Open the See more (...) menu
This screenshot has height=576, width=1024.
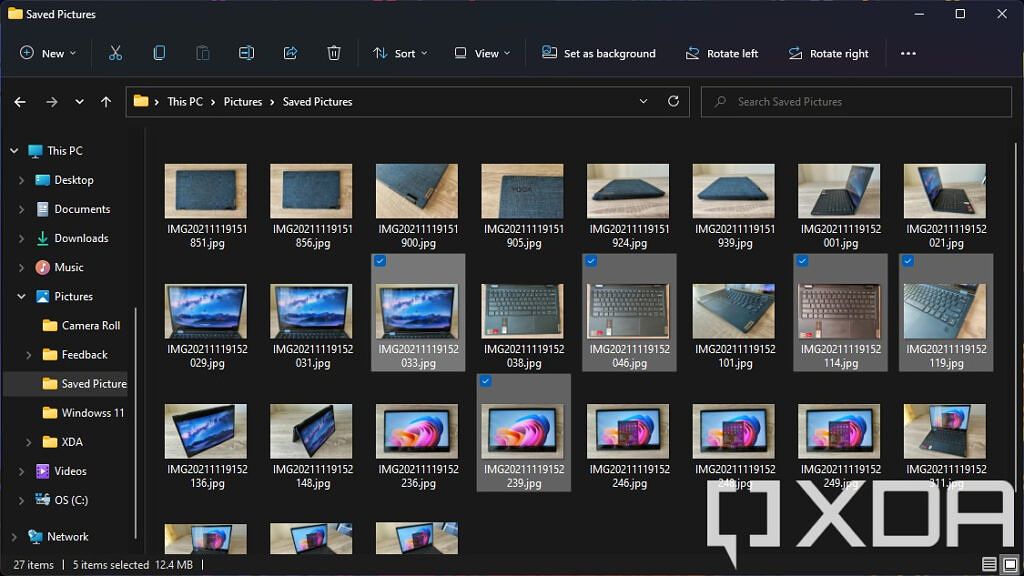pos(908,53)
